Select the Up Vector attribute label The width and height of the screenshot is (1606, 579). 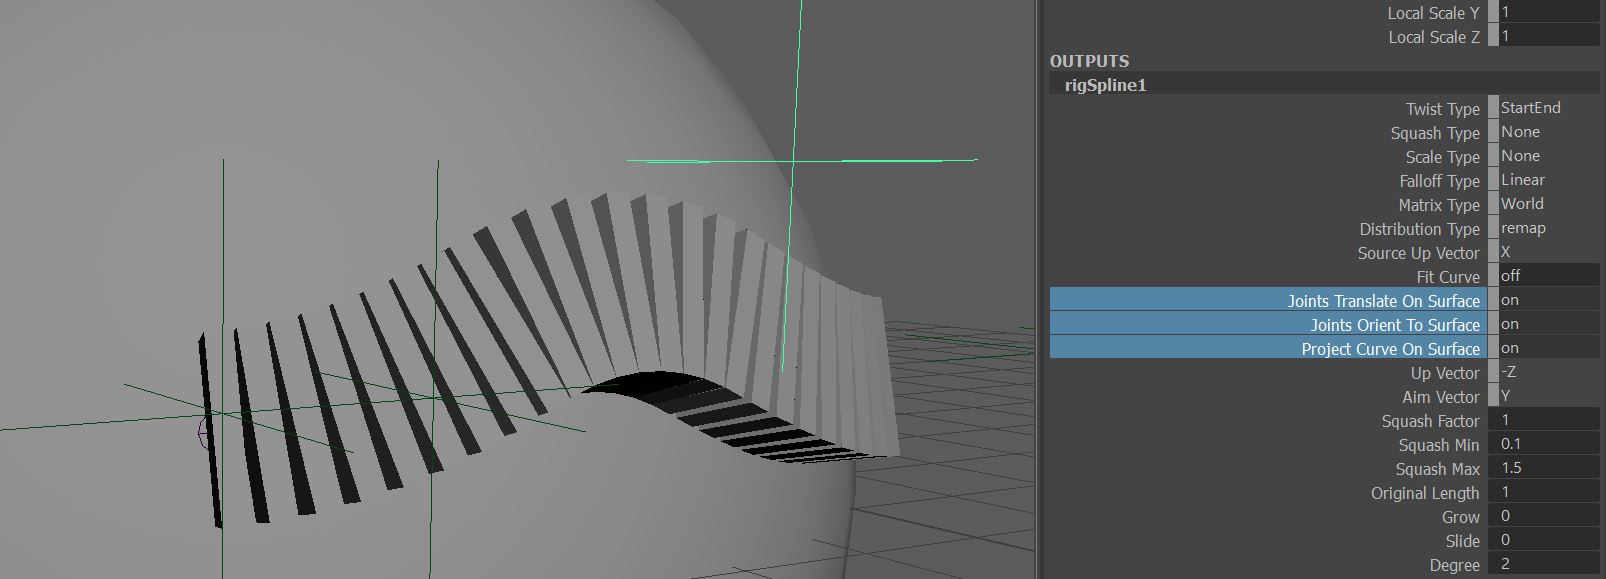[x=1445, y=373]
